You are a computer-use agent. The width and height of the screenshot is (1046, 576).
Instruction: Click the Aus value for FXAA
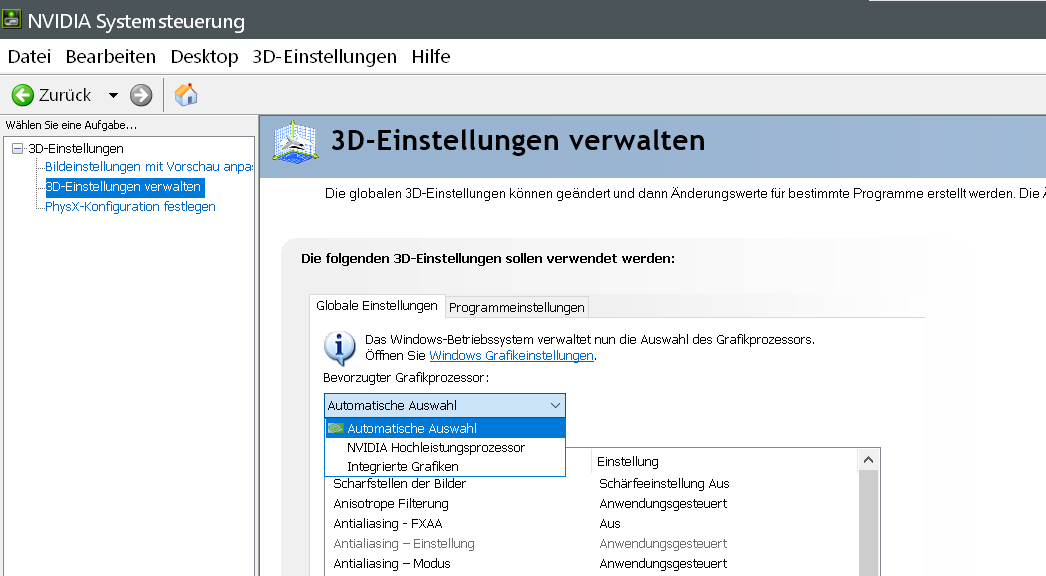(610, 524)
